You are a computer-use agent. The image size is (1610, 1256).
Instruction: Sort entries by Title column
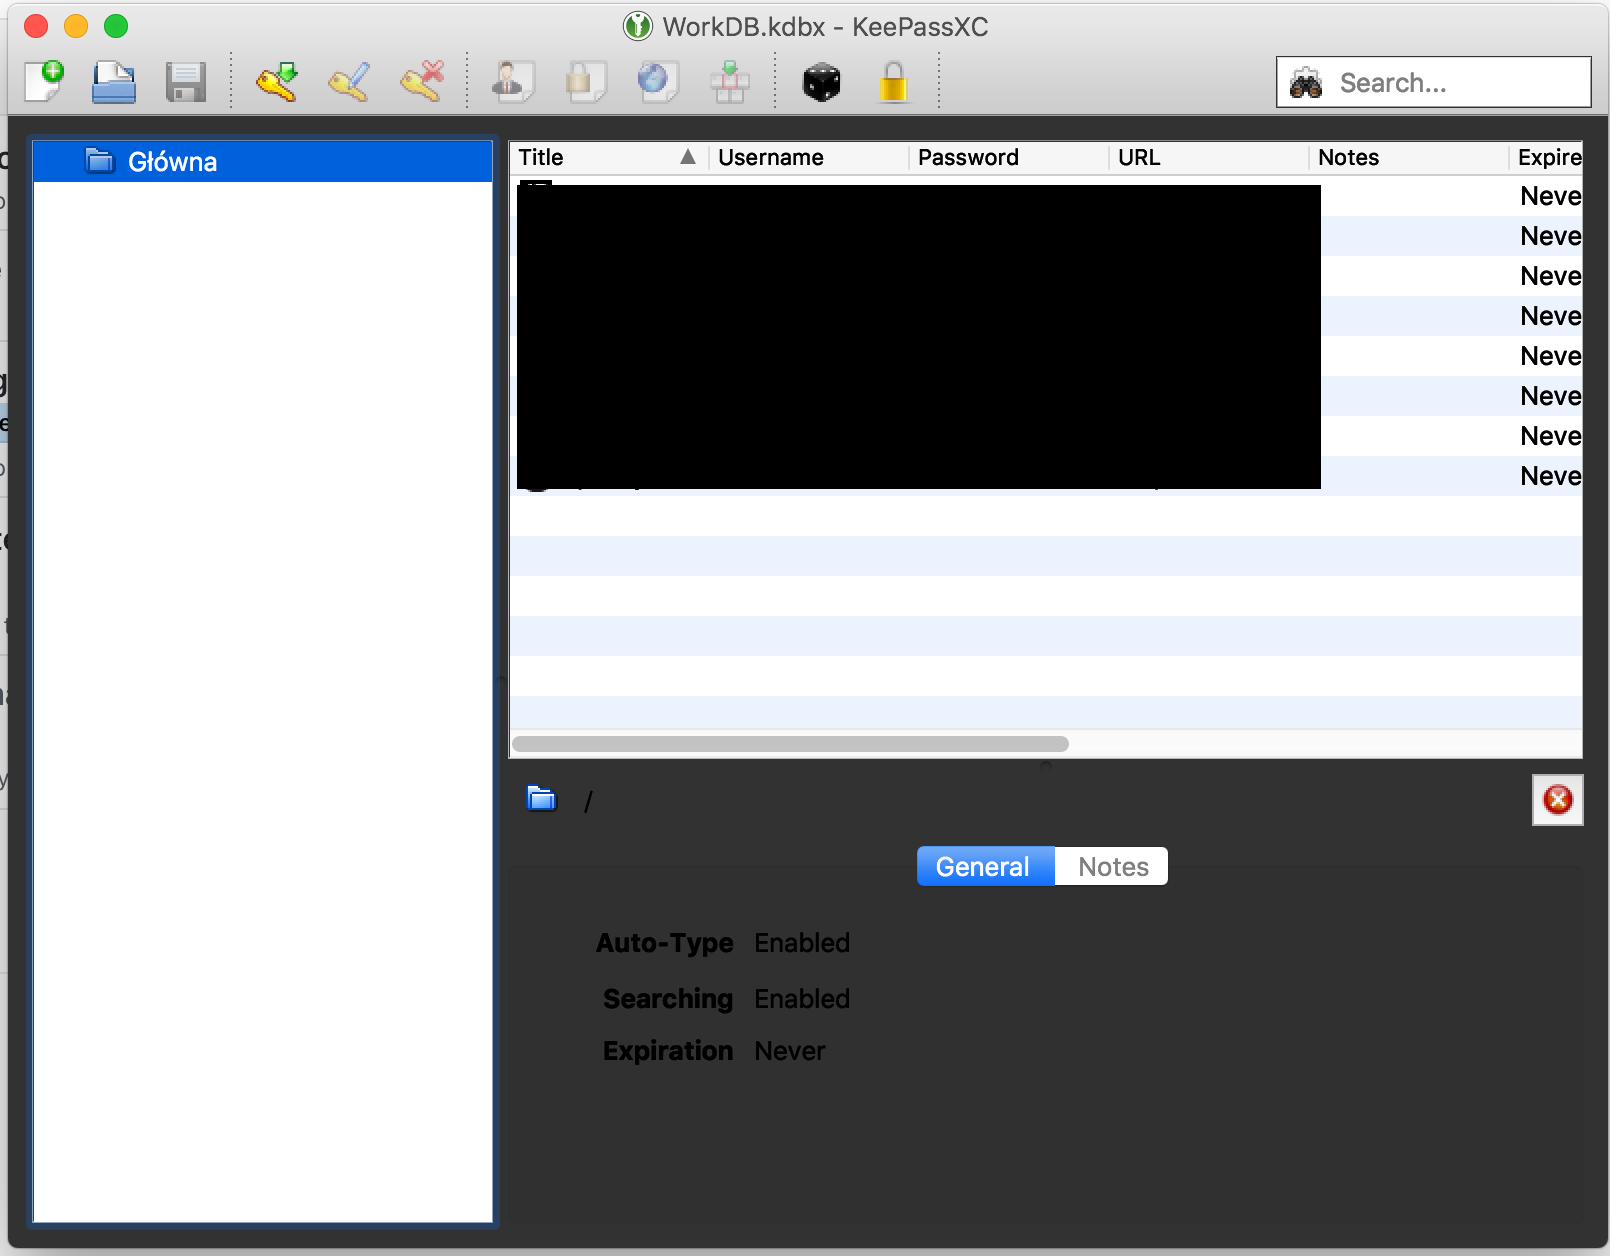click(609, 157)
